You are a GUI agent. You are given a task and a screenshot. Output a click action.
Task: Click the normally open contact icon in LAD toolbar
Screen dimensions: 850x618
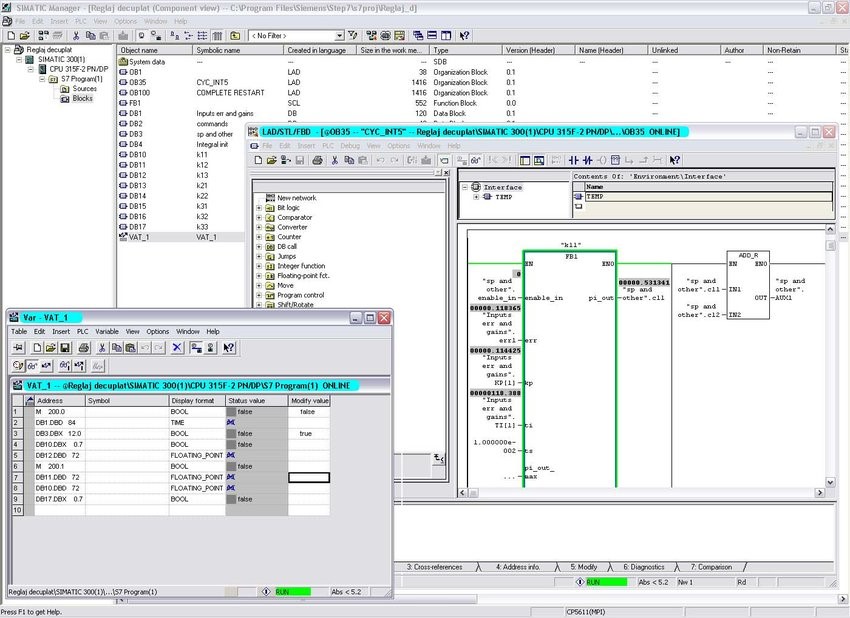[x=574, y=160]
